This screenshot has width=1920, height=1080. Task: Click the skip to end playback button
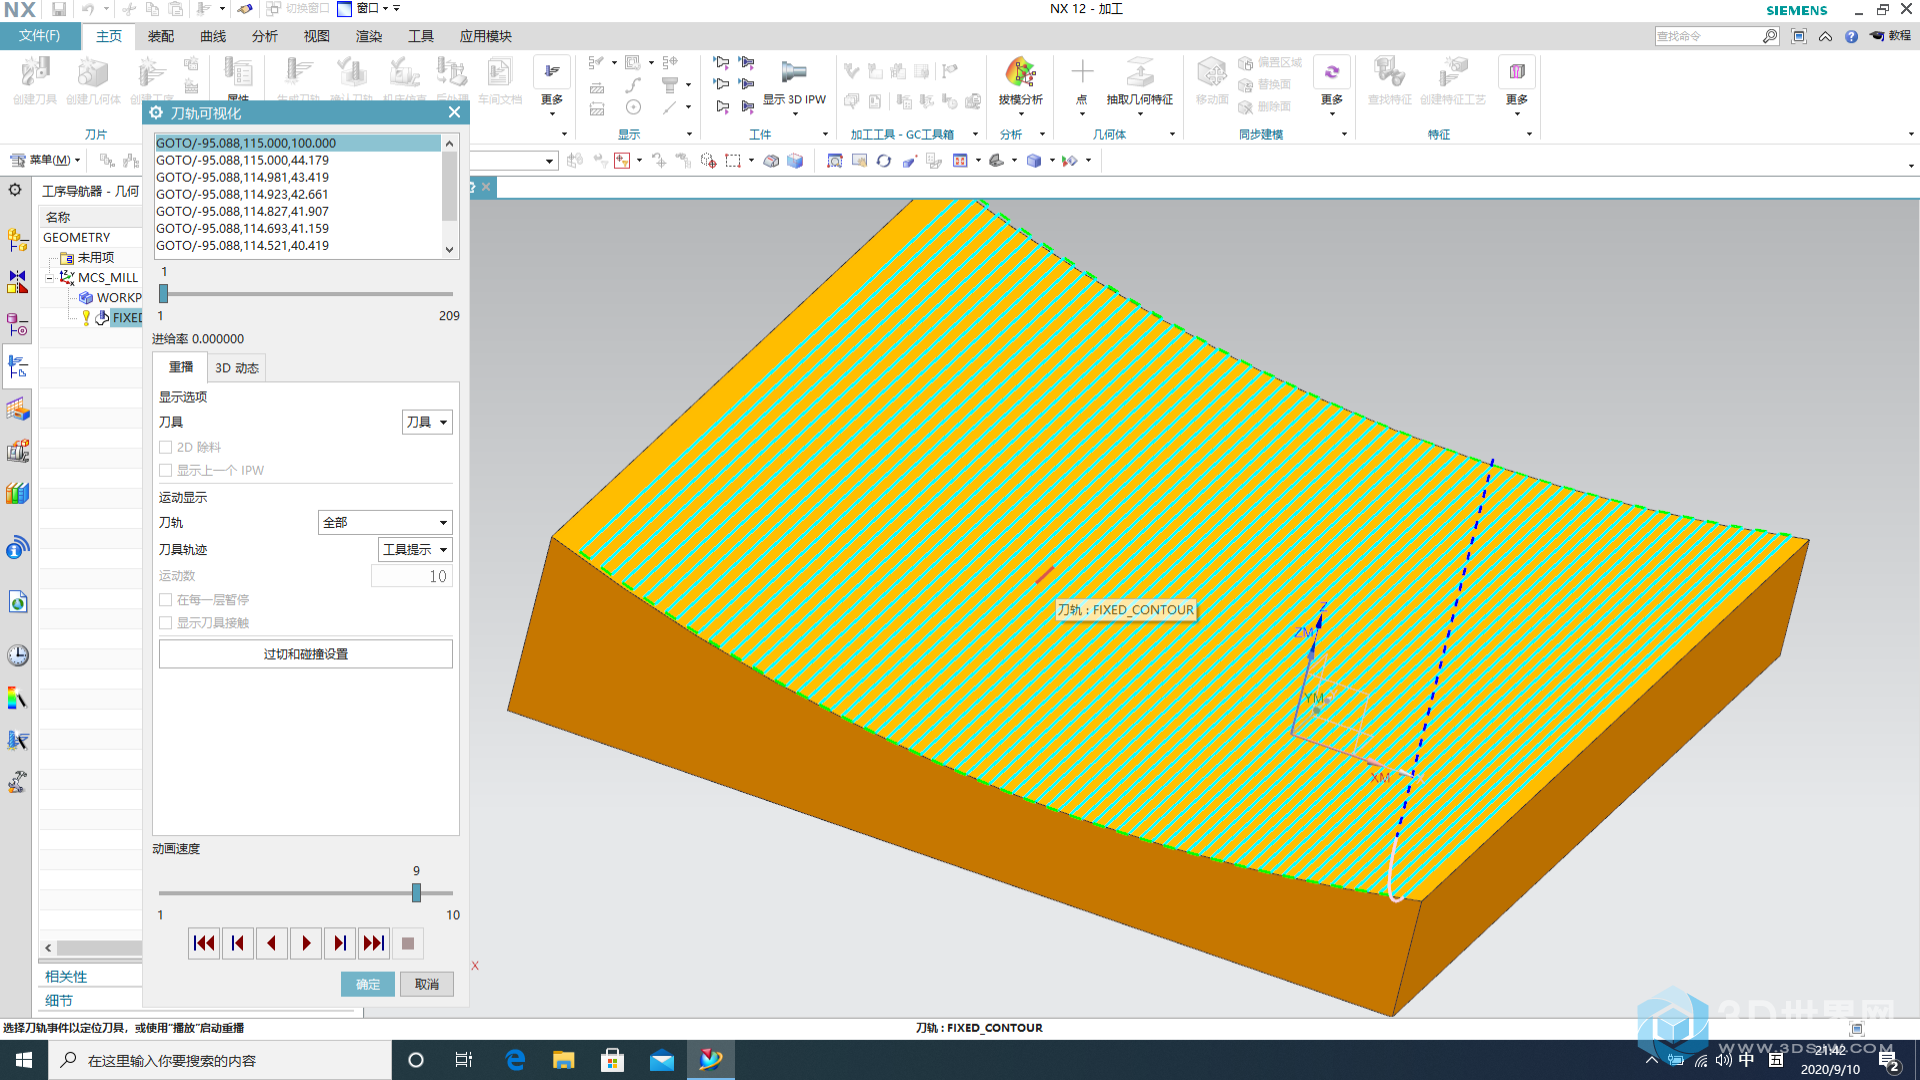[x=374, y=943]
